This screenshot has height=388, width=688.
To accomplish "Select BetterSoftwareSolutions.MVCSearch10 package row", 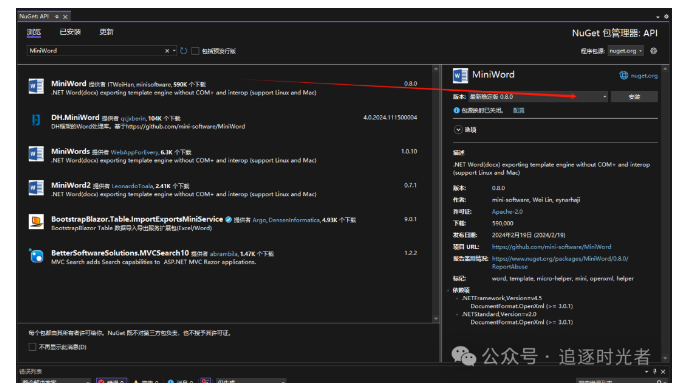I will pos(225,256).
